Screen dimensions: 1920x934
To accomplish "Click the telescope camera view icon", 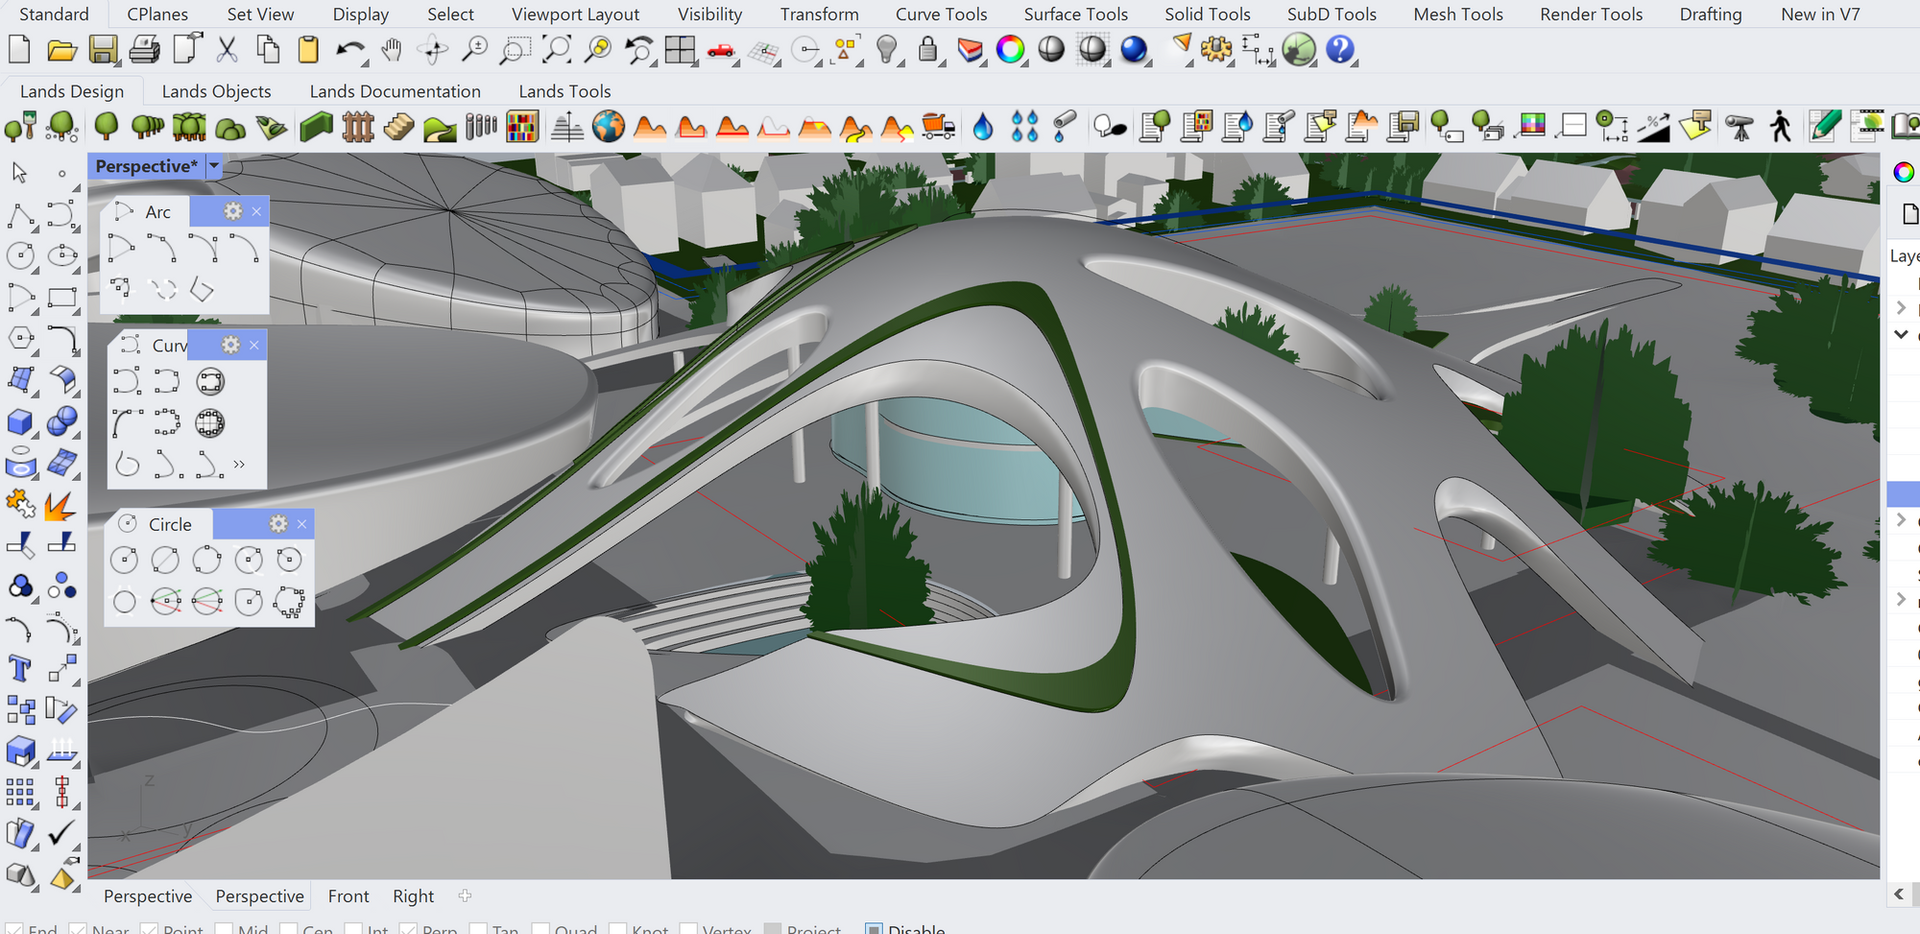I will [1740, 127].
